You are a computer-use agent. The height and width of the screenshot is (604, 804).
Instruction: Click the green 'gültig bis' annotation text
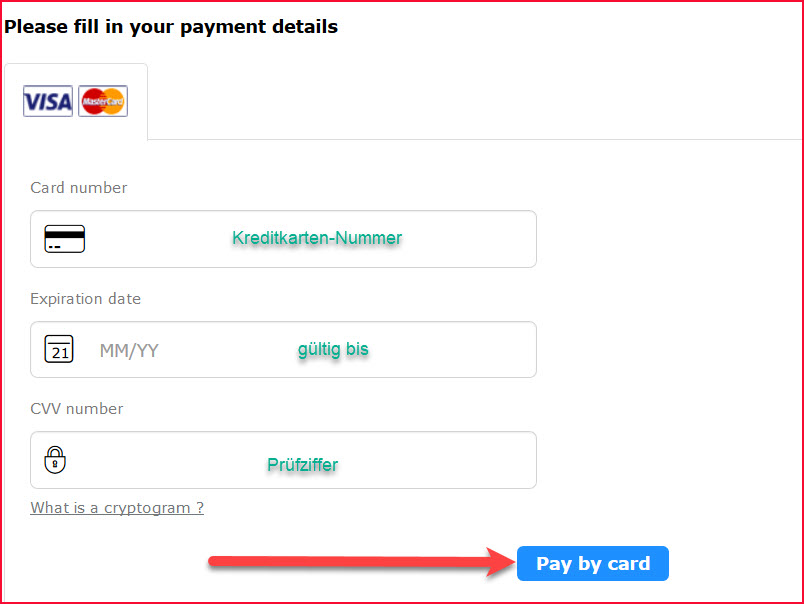pos(333,349)
